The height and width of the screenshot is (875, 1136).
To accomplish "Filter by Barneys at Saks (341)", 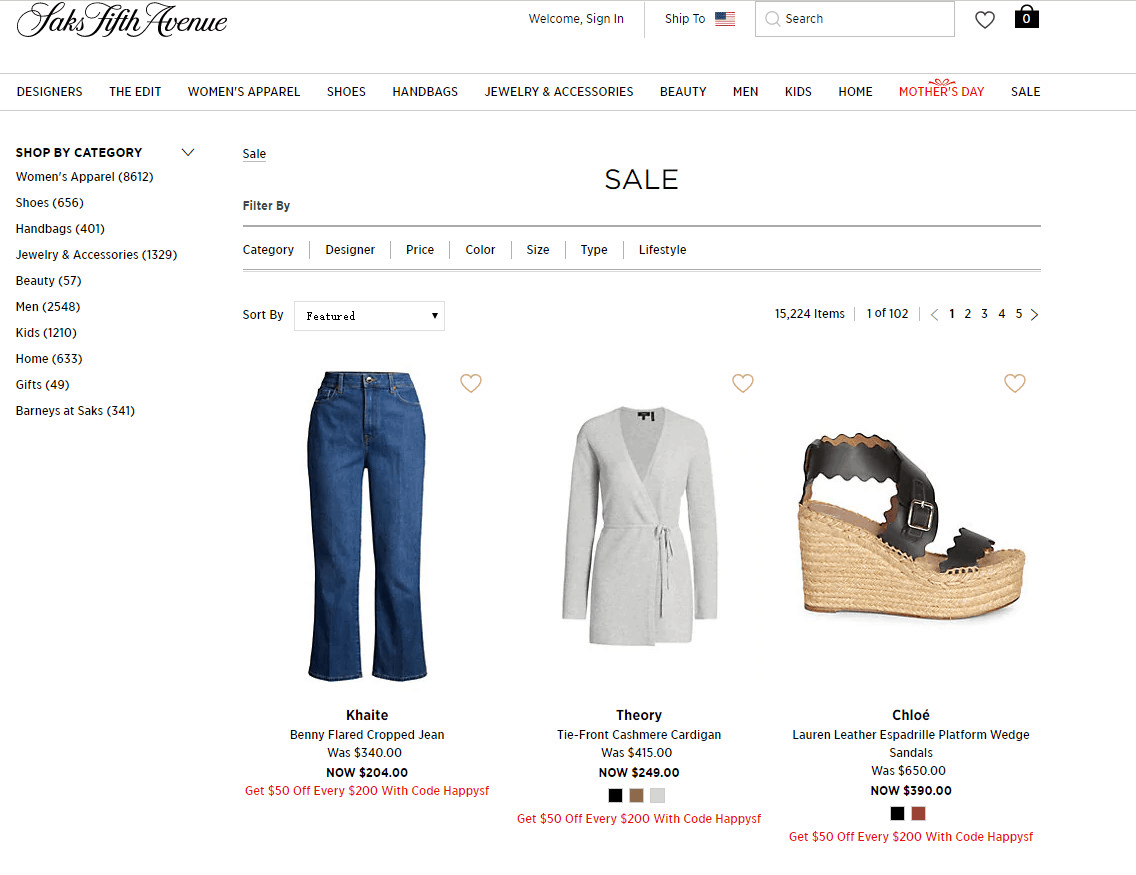I will point(75,411).
